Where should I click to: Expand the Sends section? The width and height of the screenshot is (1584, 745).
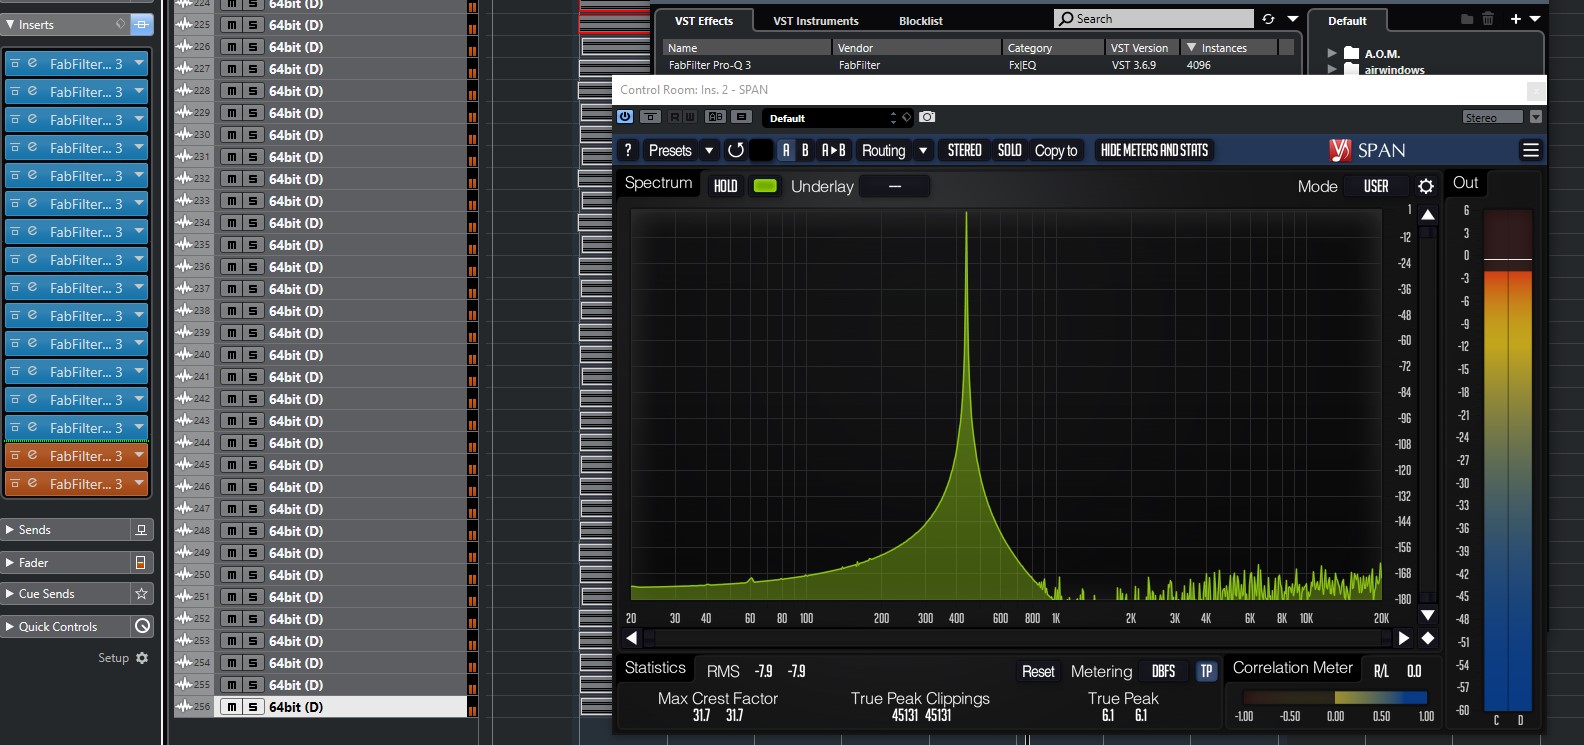10,530
